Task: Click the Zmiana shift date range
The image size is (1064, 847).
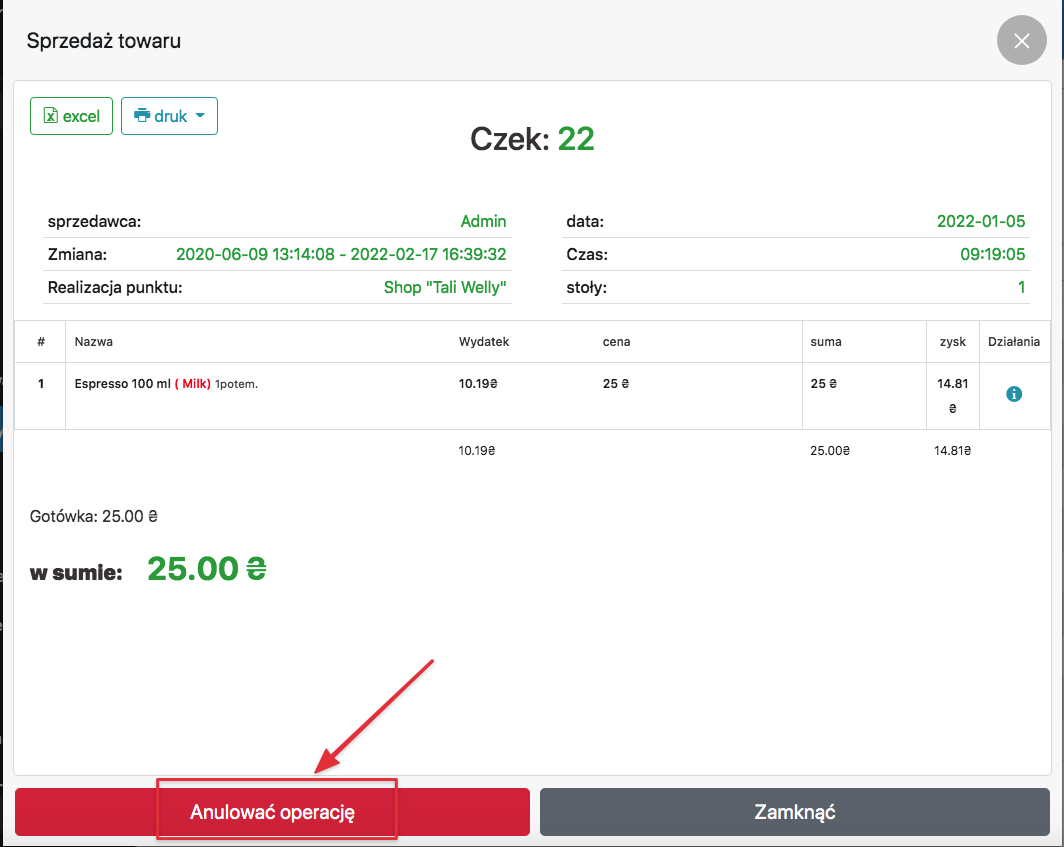Action: coord(341,255)
